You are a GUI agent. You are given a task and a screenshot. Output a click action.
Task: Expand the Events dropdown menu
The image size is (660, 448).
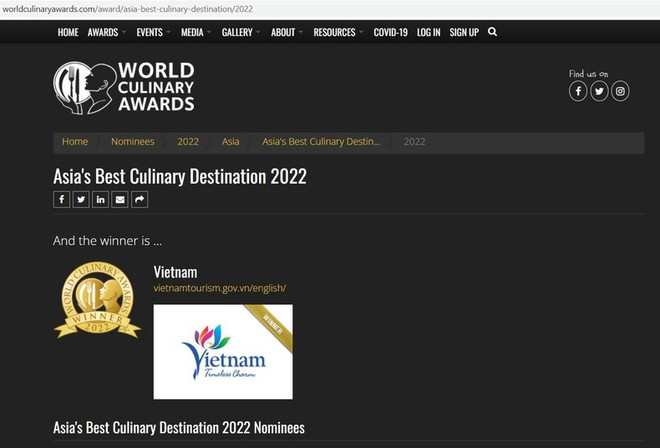[x=153, y=32]
